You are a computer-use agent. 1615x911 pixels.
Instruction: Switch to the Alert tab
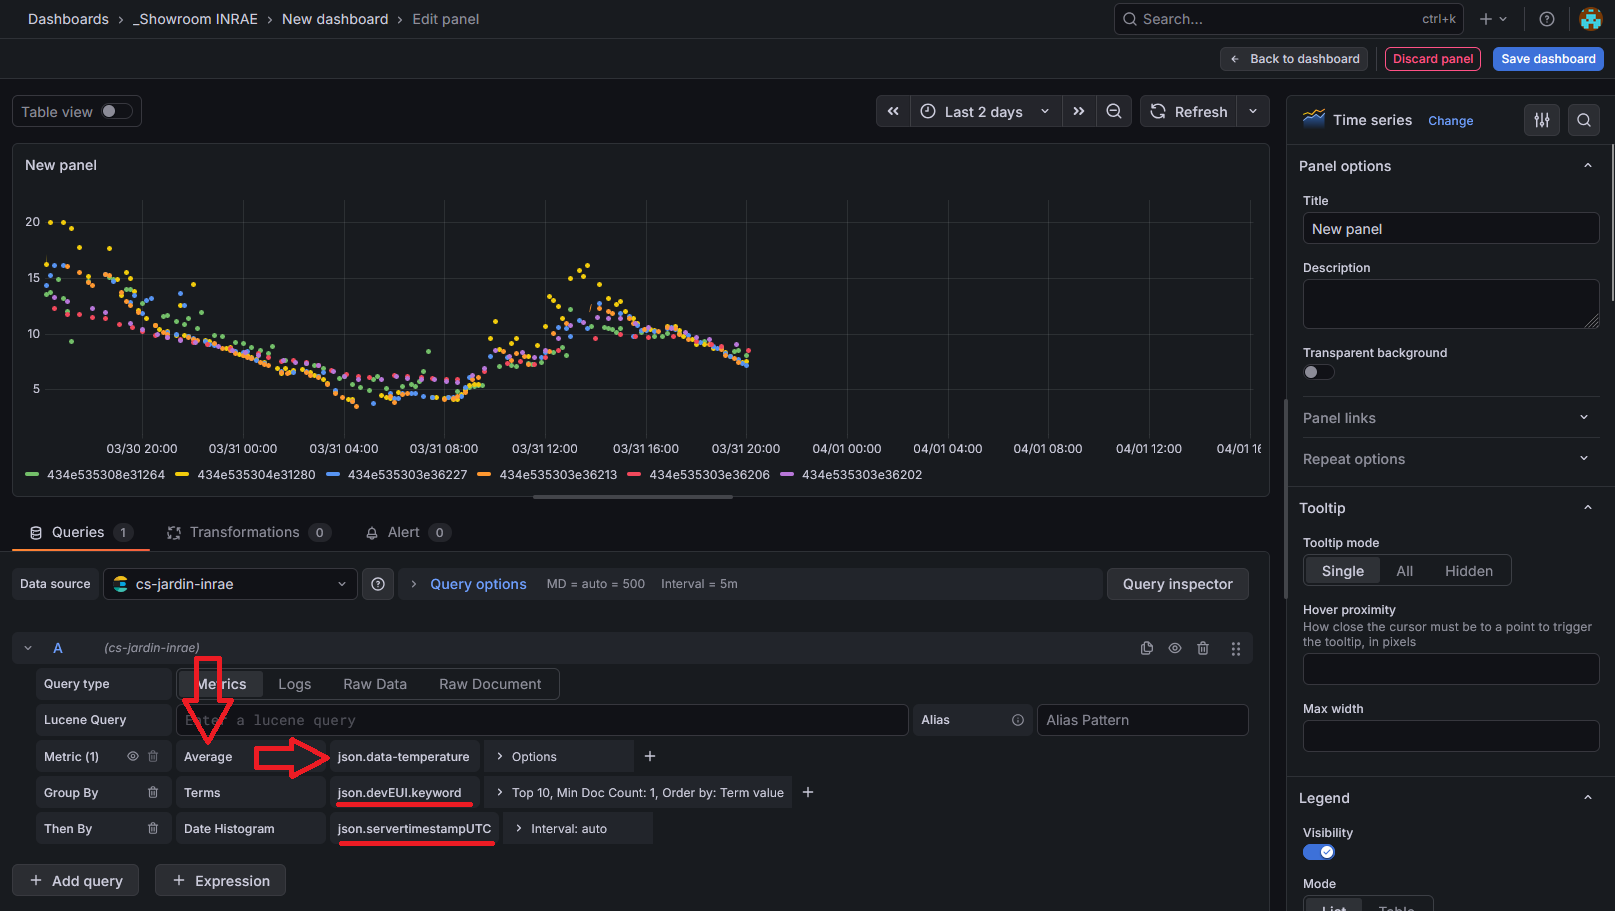point(408,532)
